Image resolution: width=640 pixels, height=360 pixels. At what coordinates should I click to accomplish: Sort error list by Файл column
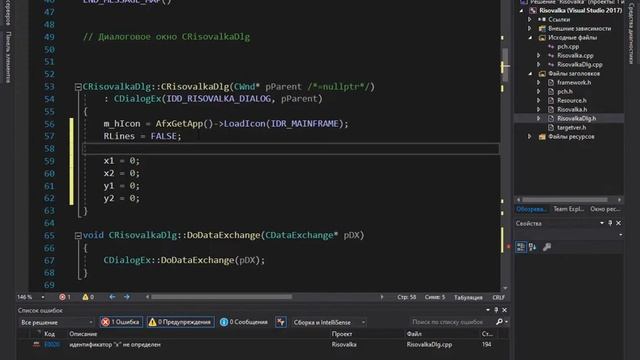(x=414, y=334)
